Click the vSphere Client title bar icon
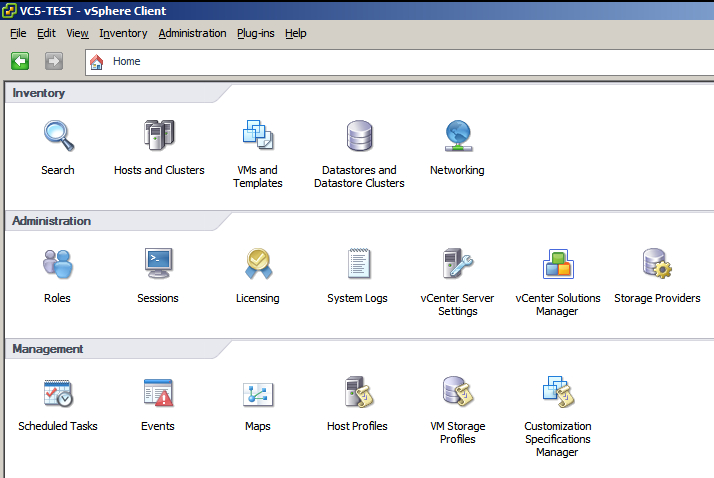This screenshot has height=478, width=714. point(9,10)
